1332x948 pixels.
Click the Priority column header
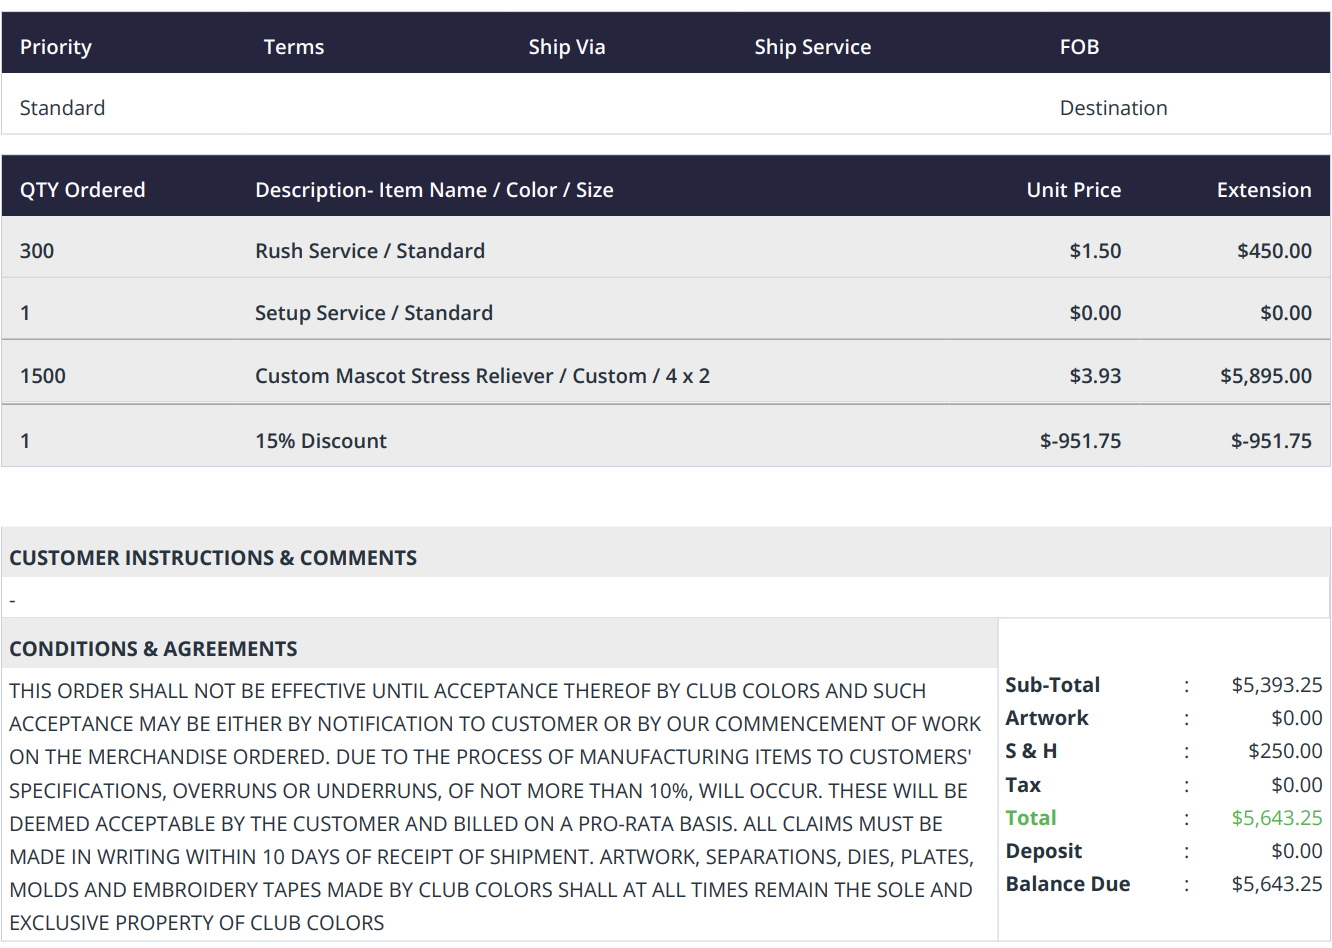click(x=56, y=47)
